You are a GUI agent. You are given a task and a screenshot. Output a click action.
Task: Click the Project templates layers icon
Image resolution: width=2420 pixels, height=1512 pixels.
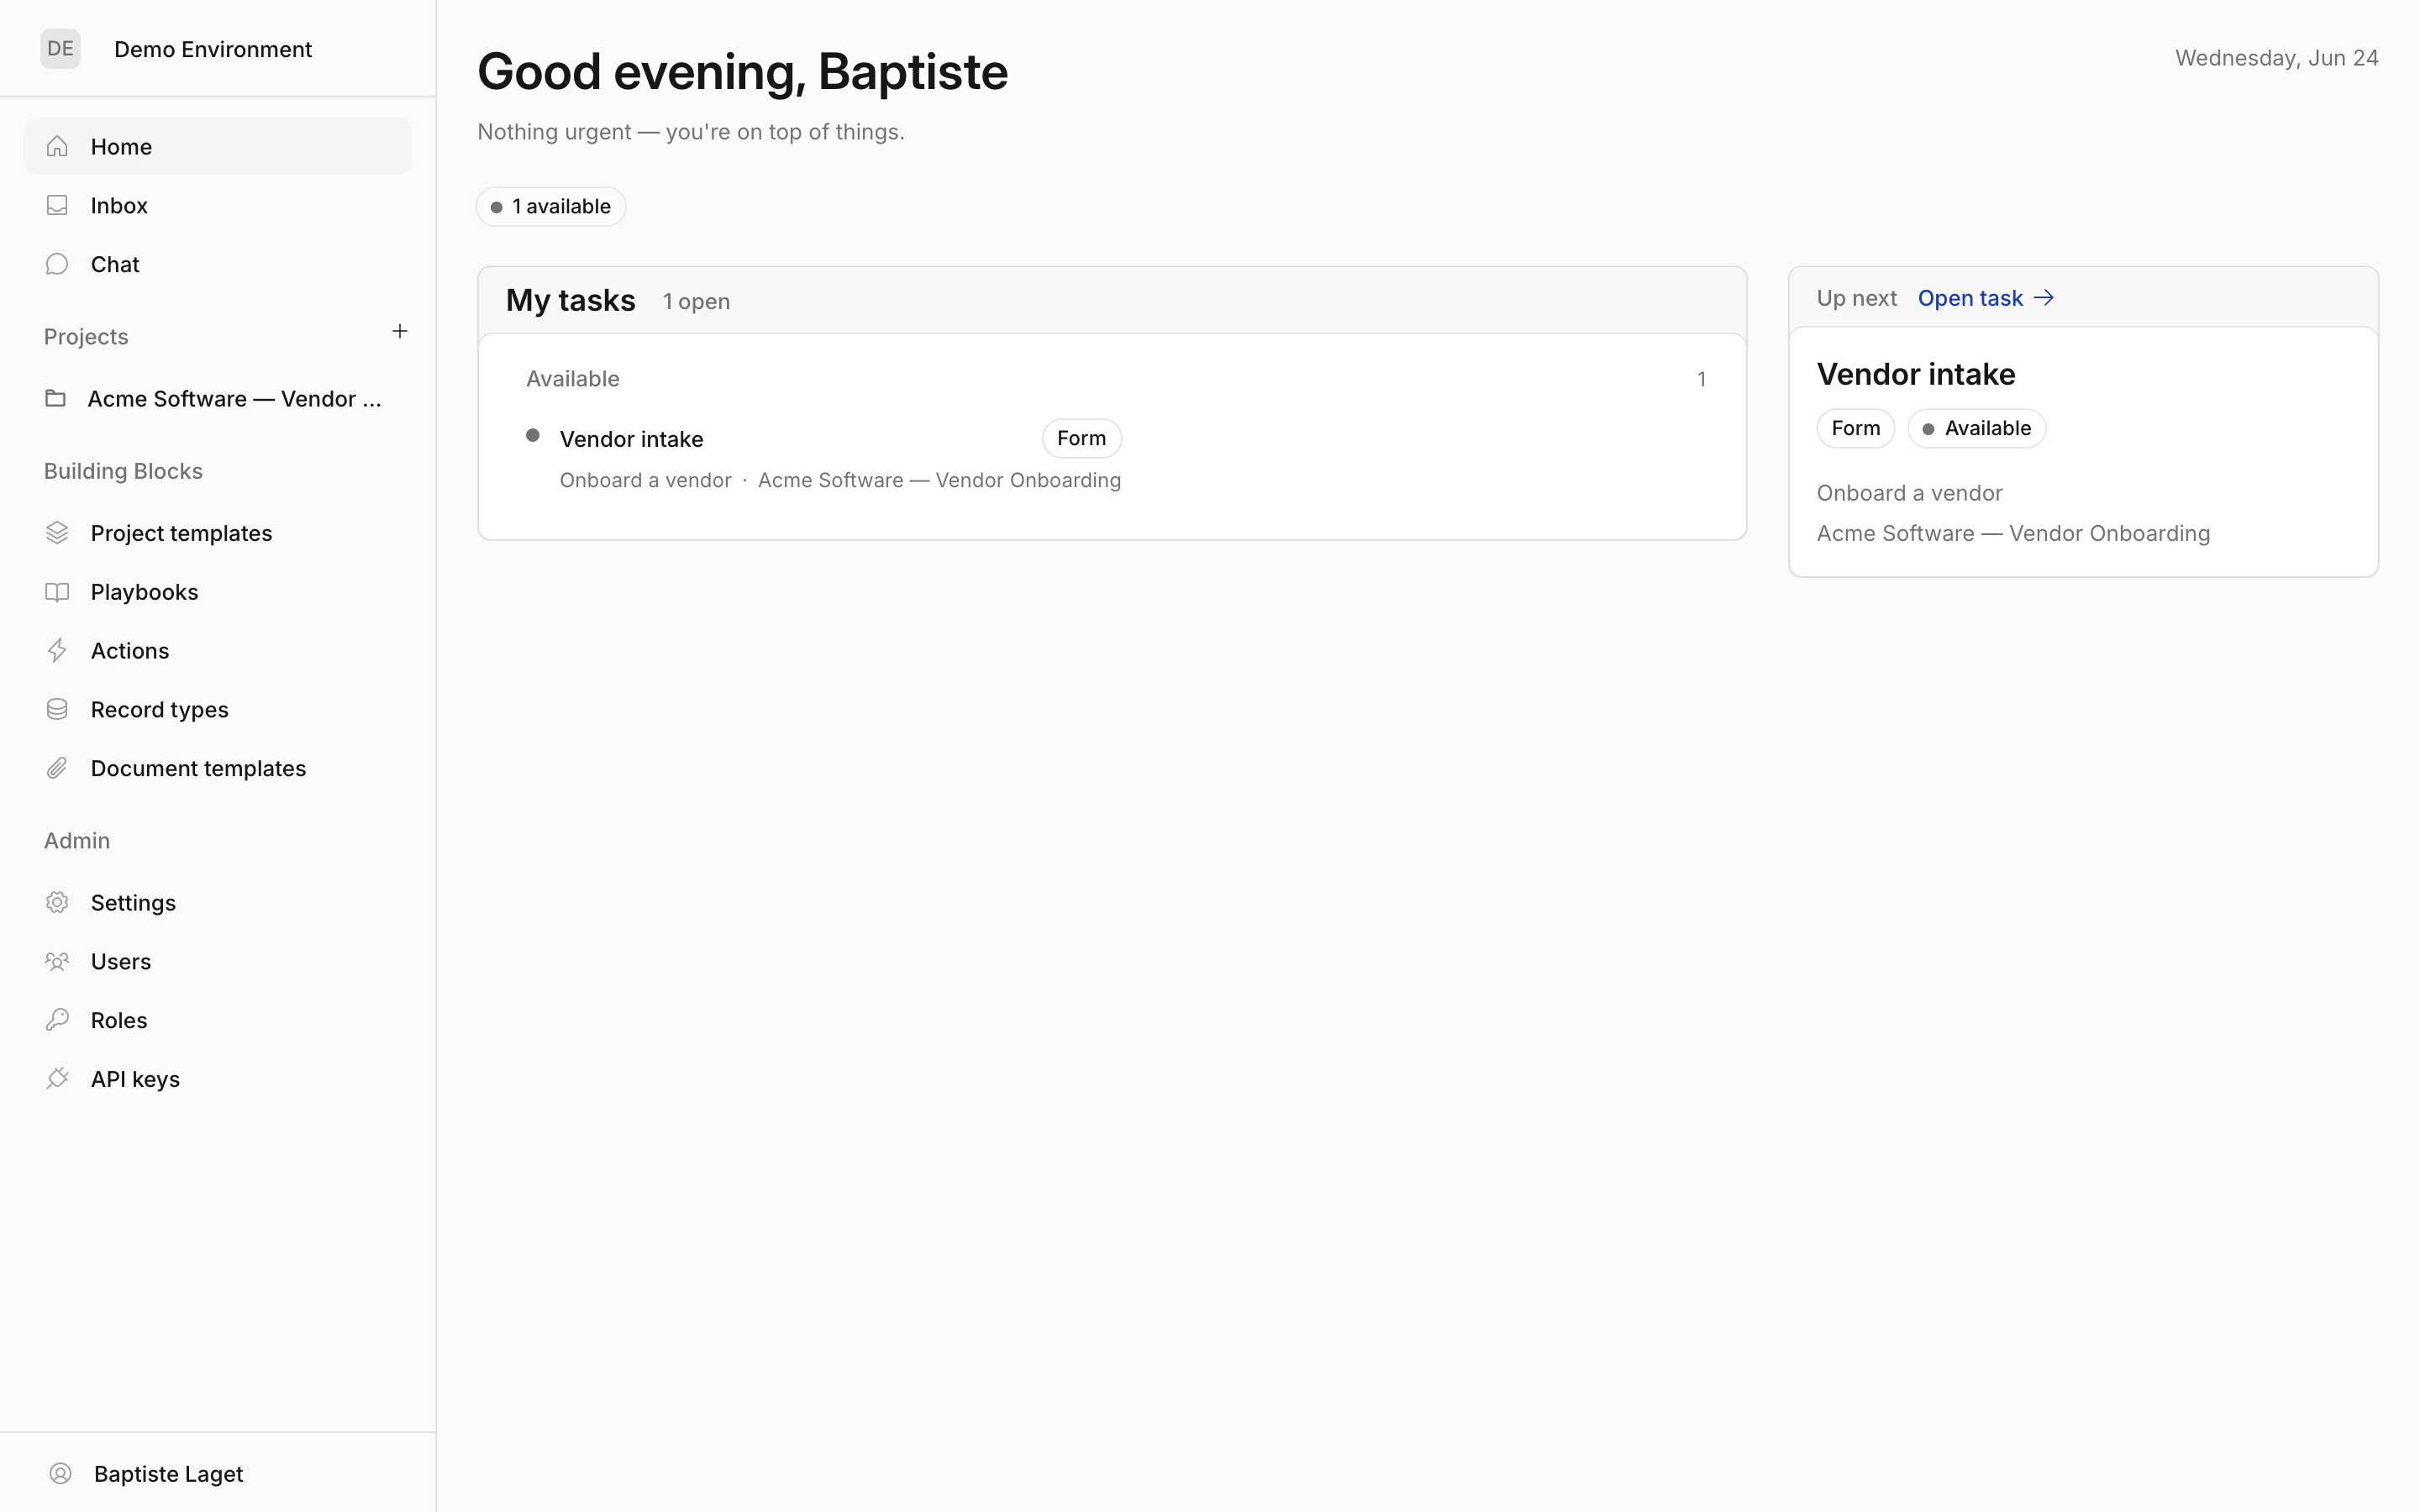coord(57,533)
